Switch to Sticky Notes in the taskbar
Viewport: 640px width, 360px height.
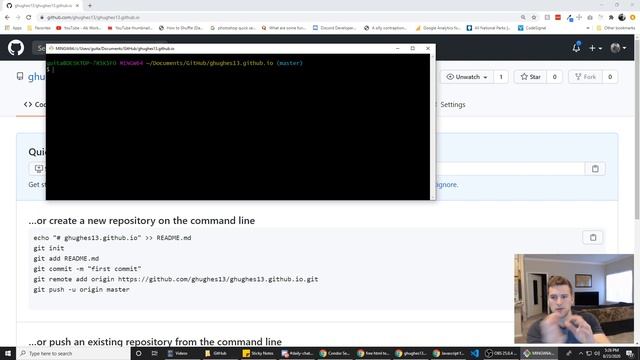(x=258, y=353)
